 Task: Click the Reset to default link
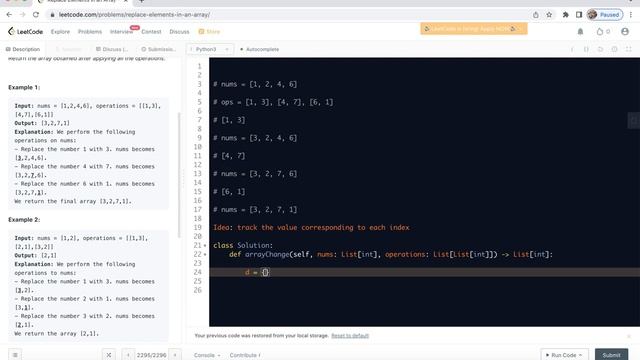click(350, 336)
